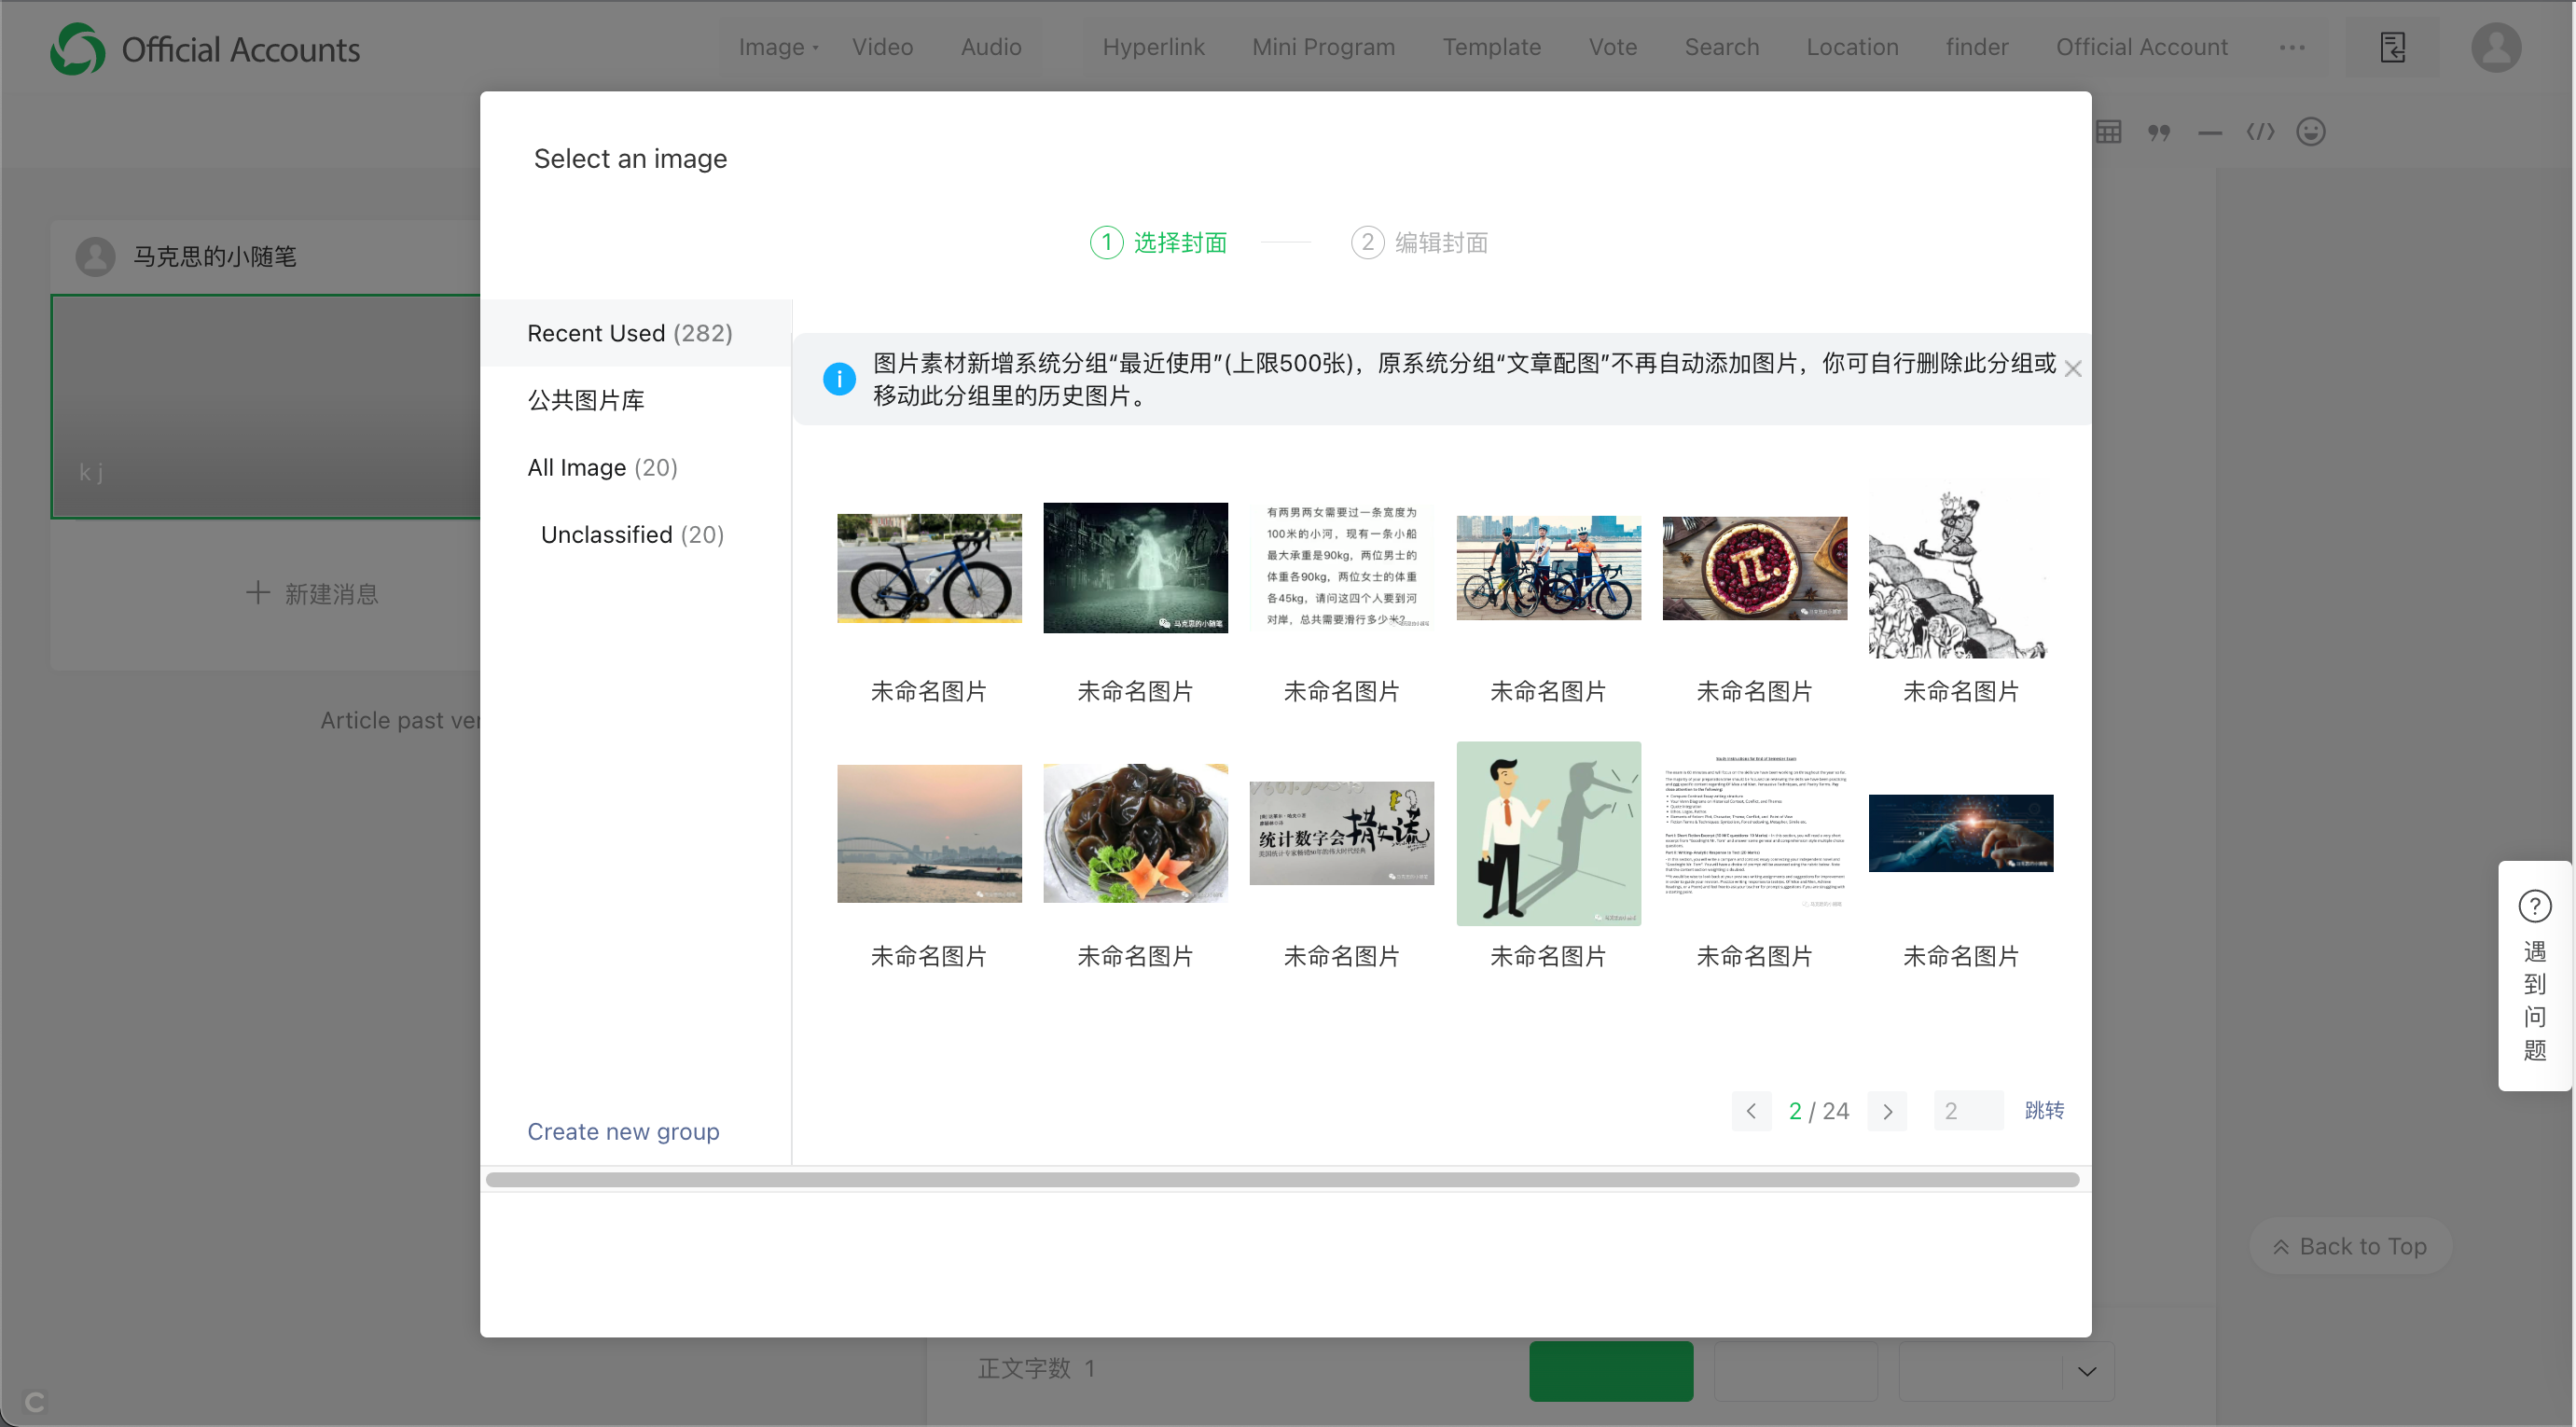Viewport: 2576px width, 1427px height.
Task: Select the Recent Used group
Action: (x=629, y=333)
